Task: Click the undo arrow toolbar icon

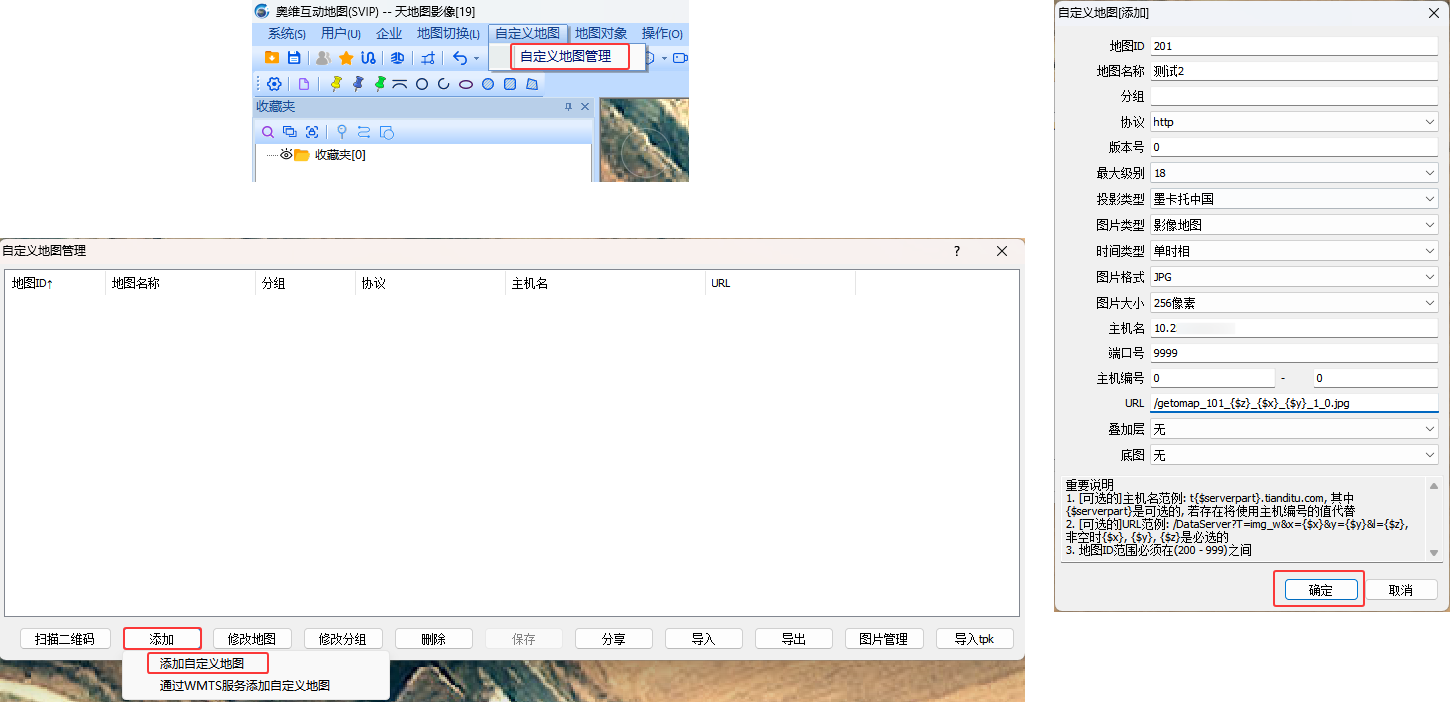Action: (460, 58)
